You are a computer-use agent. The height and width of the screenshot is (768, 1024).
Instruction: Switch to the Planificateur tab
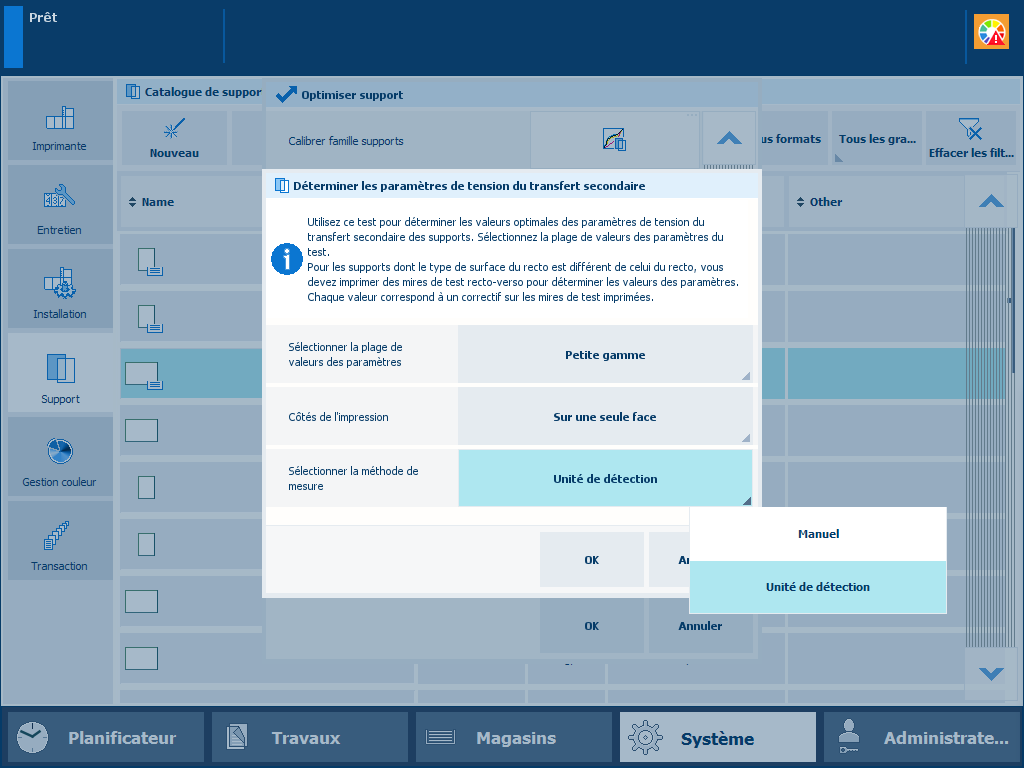point(106,738)
